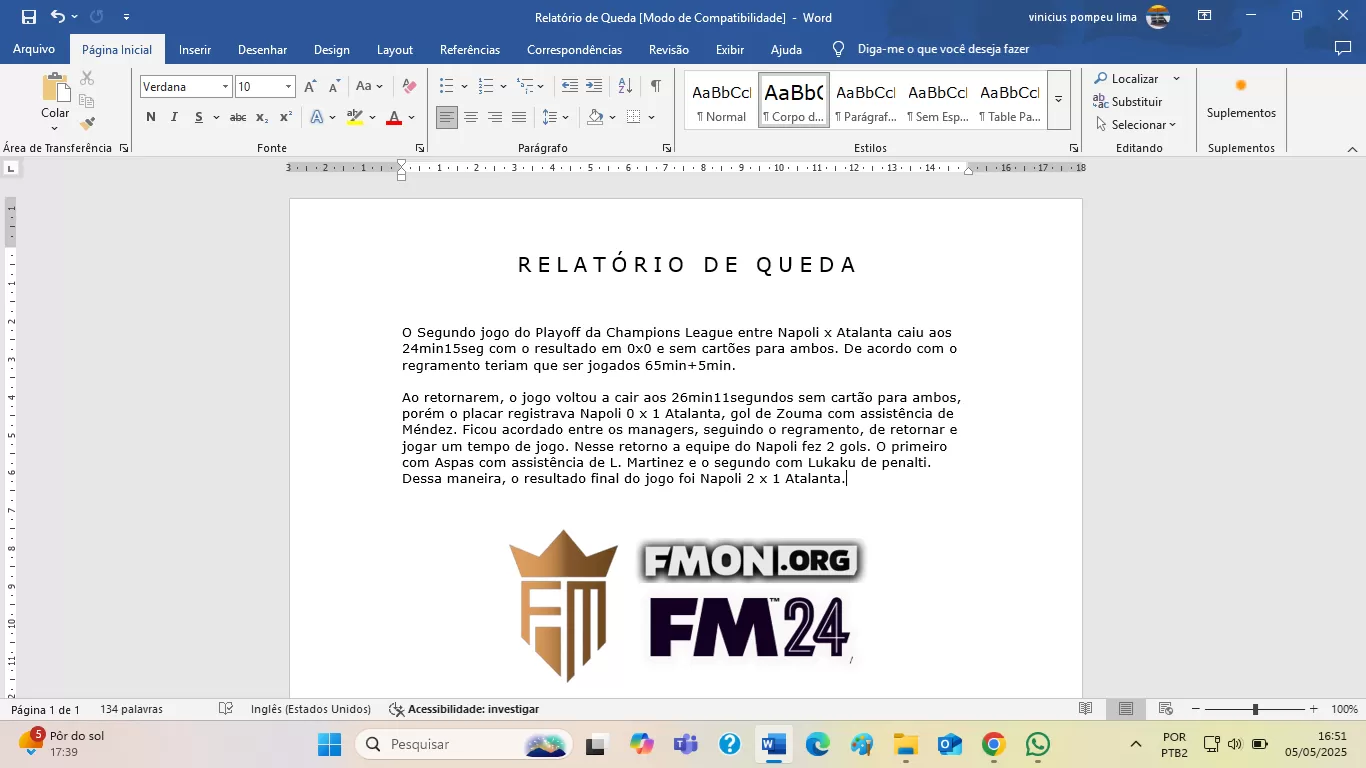The width and height of the screenshot is (1366, 768).
Task: Click the zoom slider handle
Action: click(x=1255, y=709)
